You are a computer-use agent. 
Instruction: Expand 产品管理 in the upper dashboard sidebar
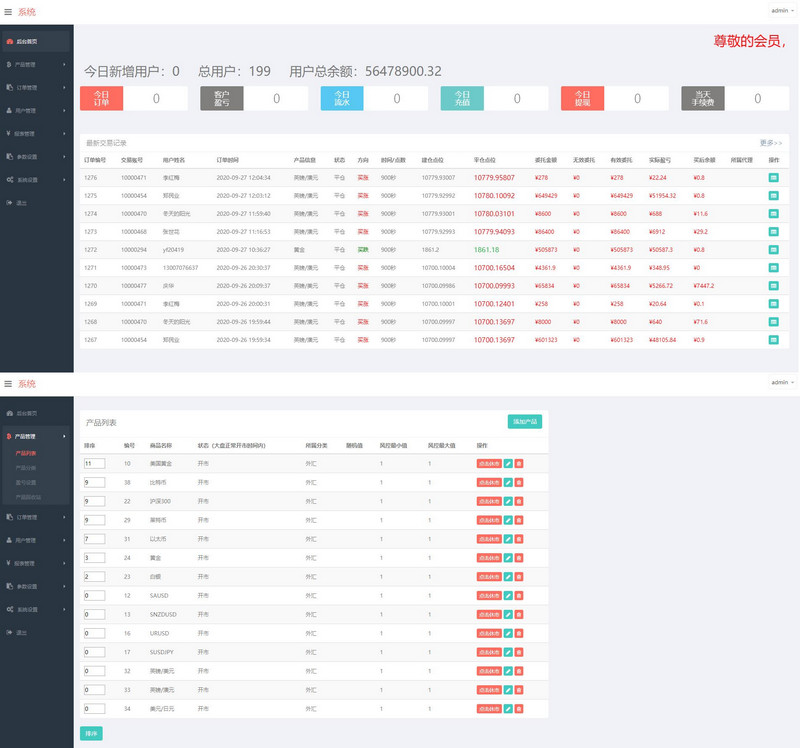click(x=36, y=65)
